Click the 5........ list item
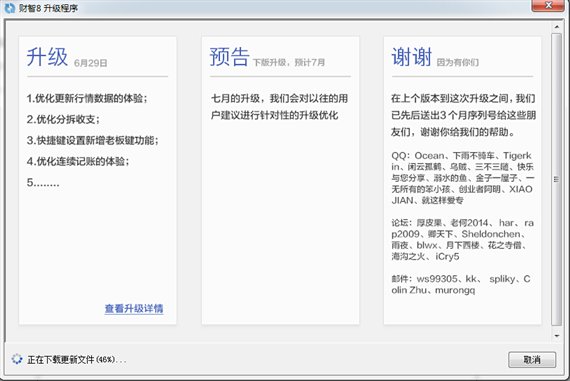 point(43,183)
